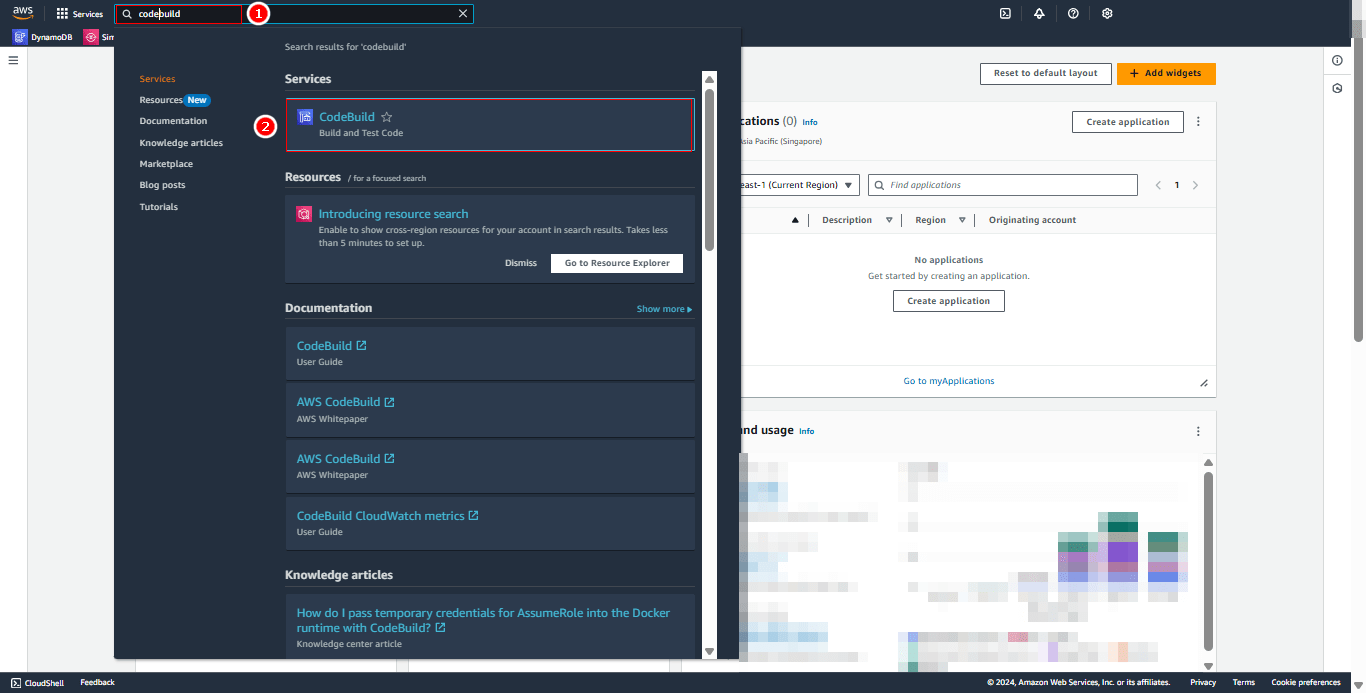Screen dimensions: 1366x693
Task: Click Create application in the widget header
Action: click(x=1128, y=122)
